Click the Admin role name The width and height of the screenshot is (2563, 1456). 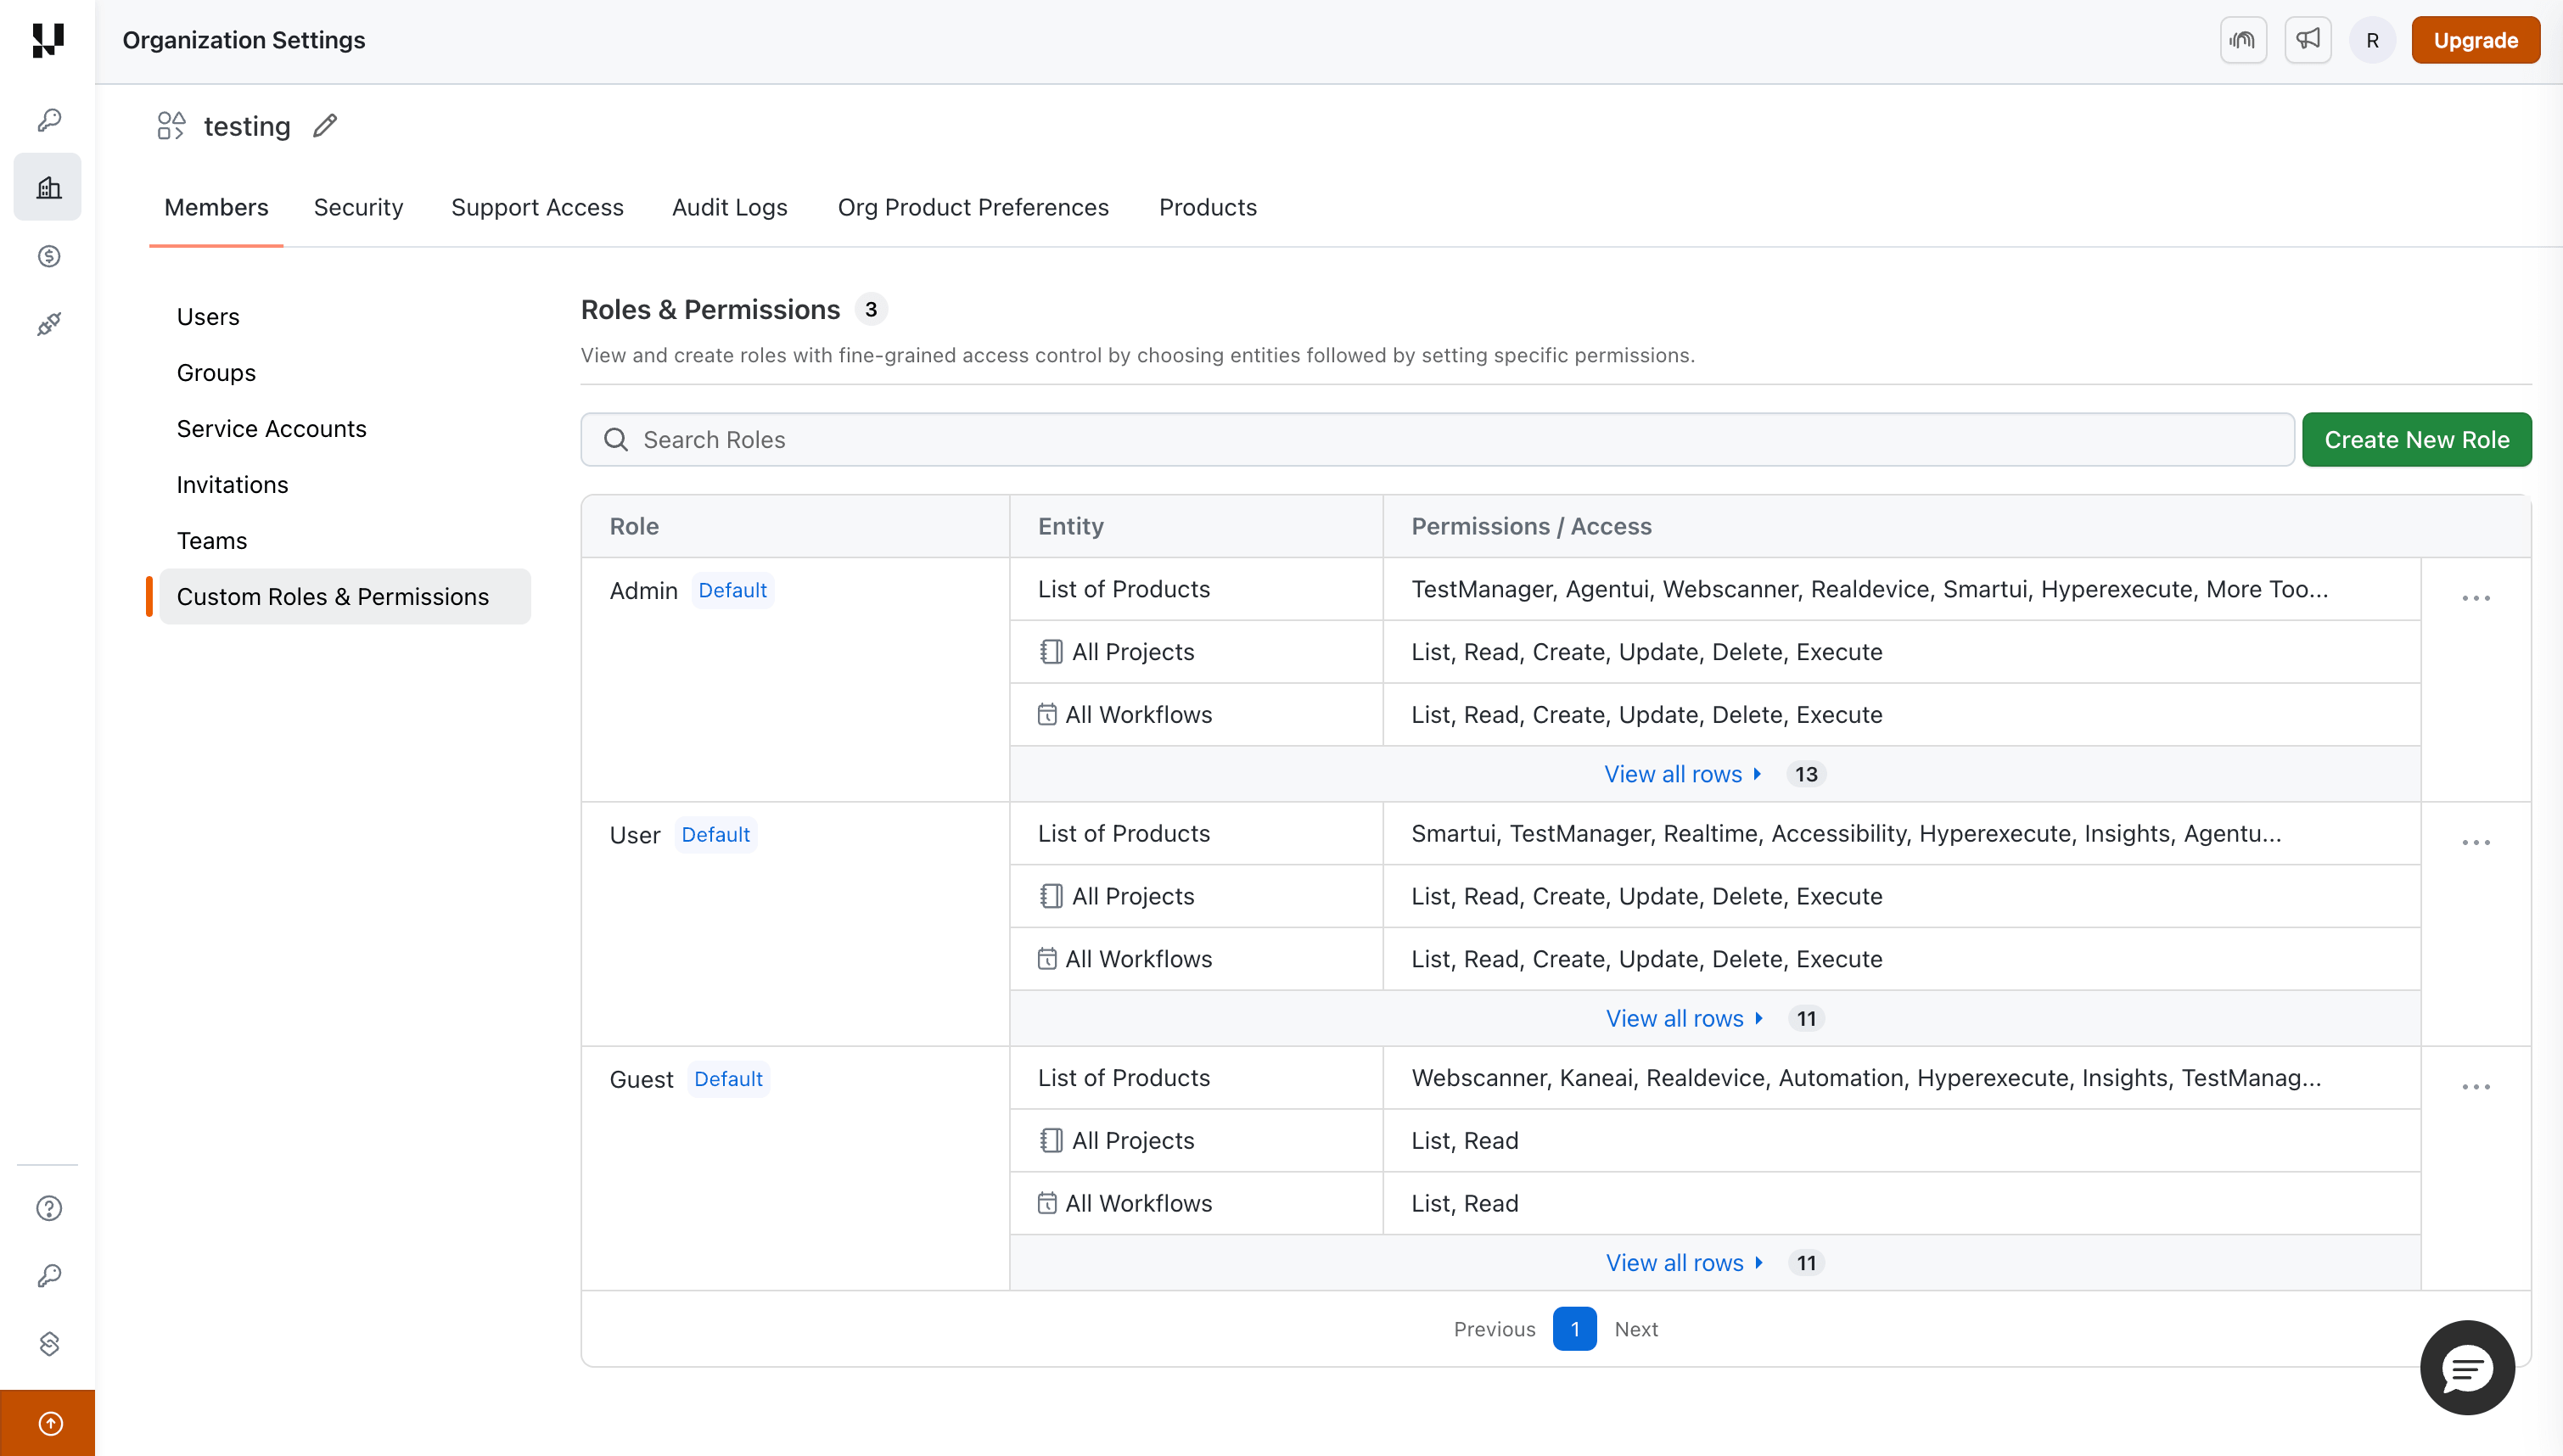click(643, 591)
